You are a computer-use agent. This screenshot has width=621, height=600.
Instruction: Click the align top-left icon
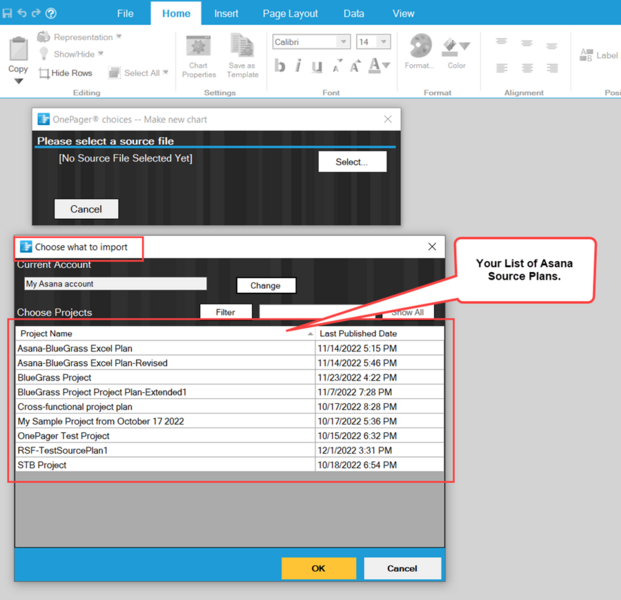tap(501, 42)
